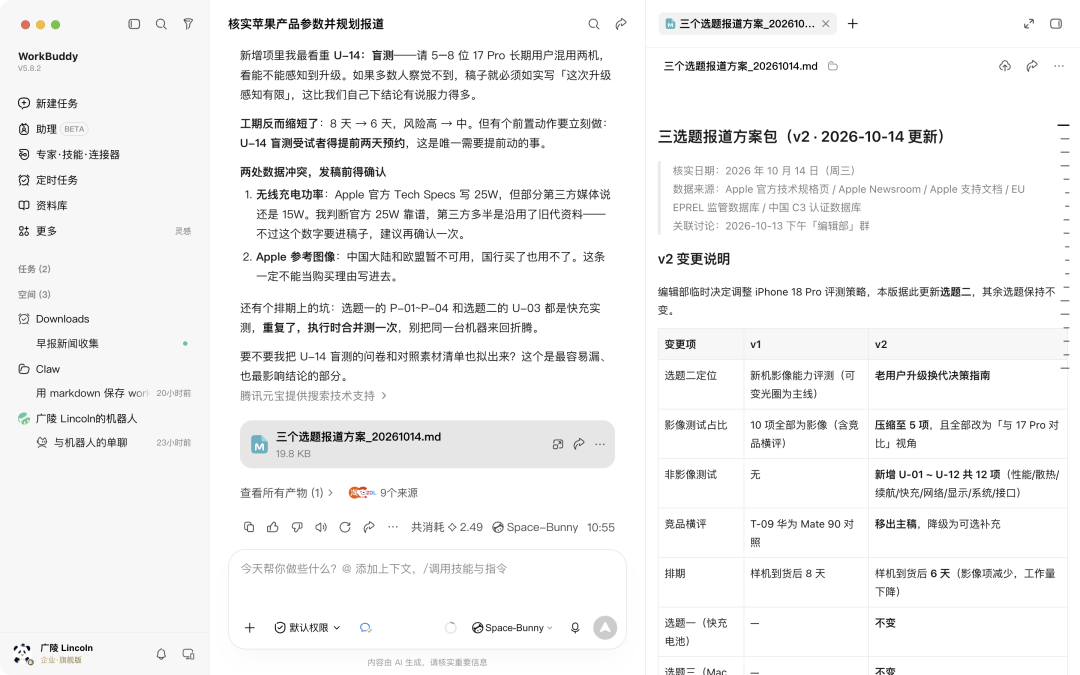The width and height of the screenshot is (1080, 675).
Task: Select the 三个选题报道方案 file tab
Action: [747, 24]
